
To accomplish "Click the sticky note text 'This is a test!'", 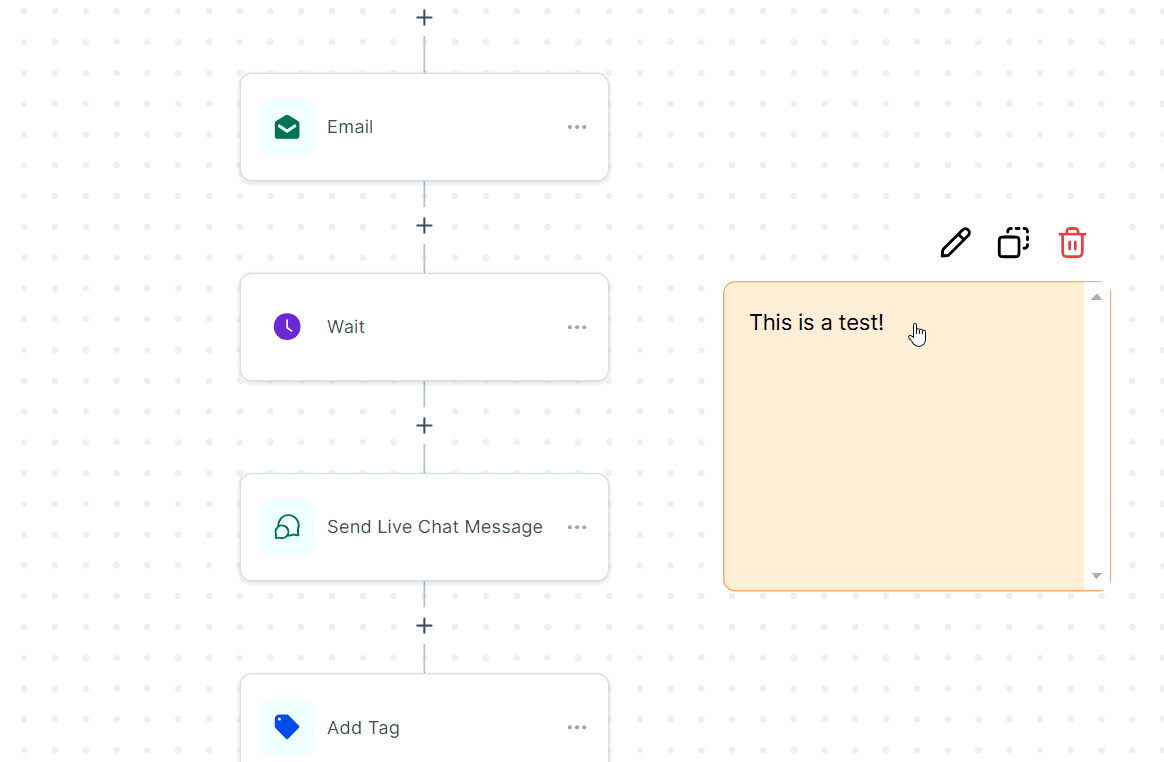I will point(816,322).
